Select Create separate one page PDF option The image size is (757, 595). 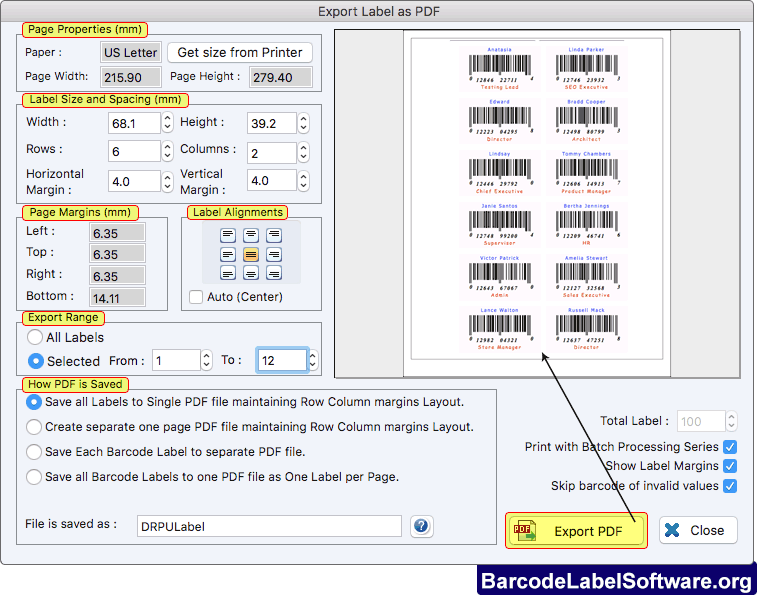(34, 427)
